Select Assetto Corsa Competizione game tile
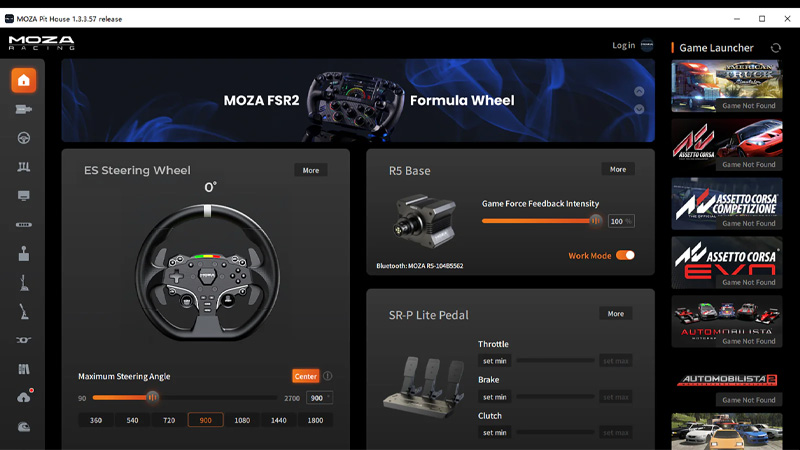The height and width of the screenshot is (450, 800). tap(727, 204)
